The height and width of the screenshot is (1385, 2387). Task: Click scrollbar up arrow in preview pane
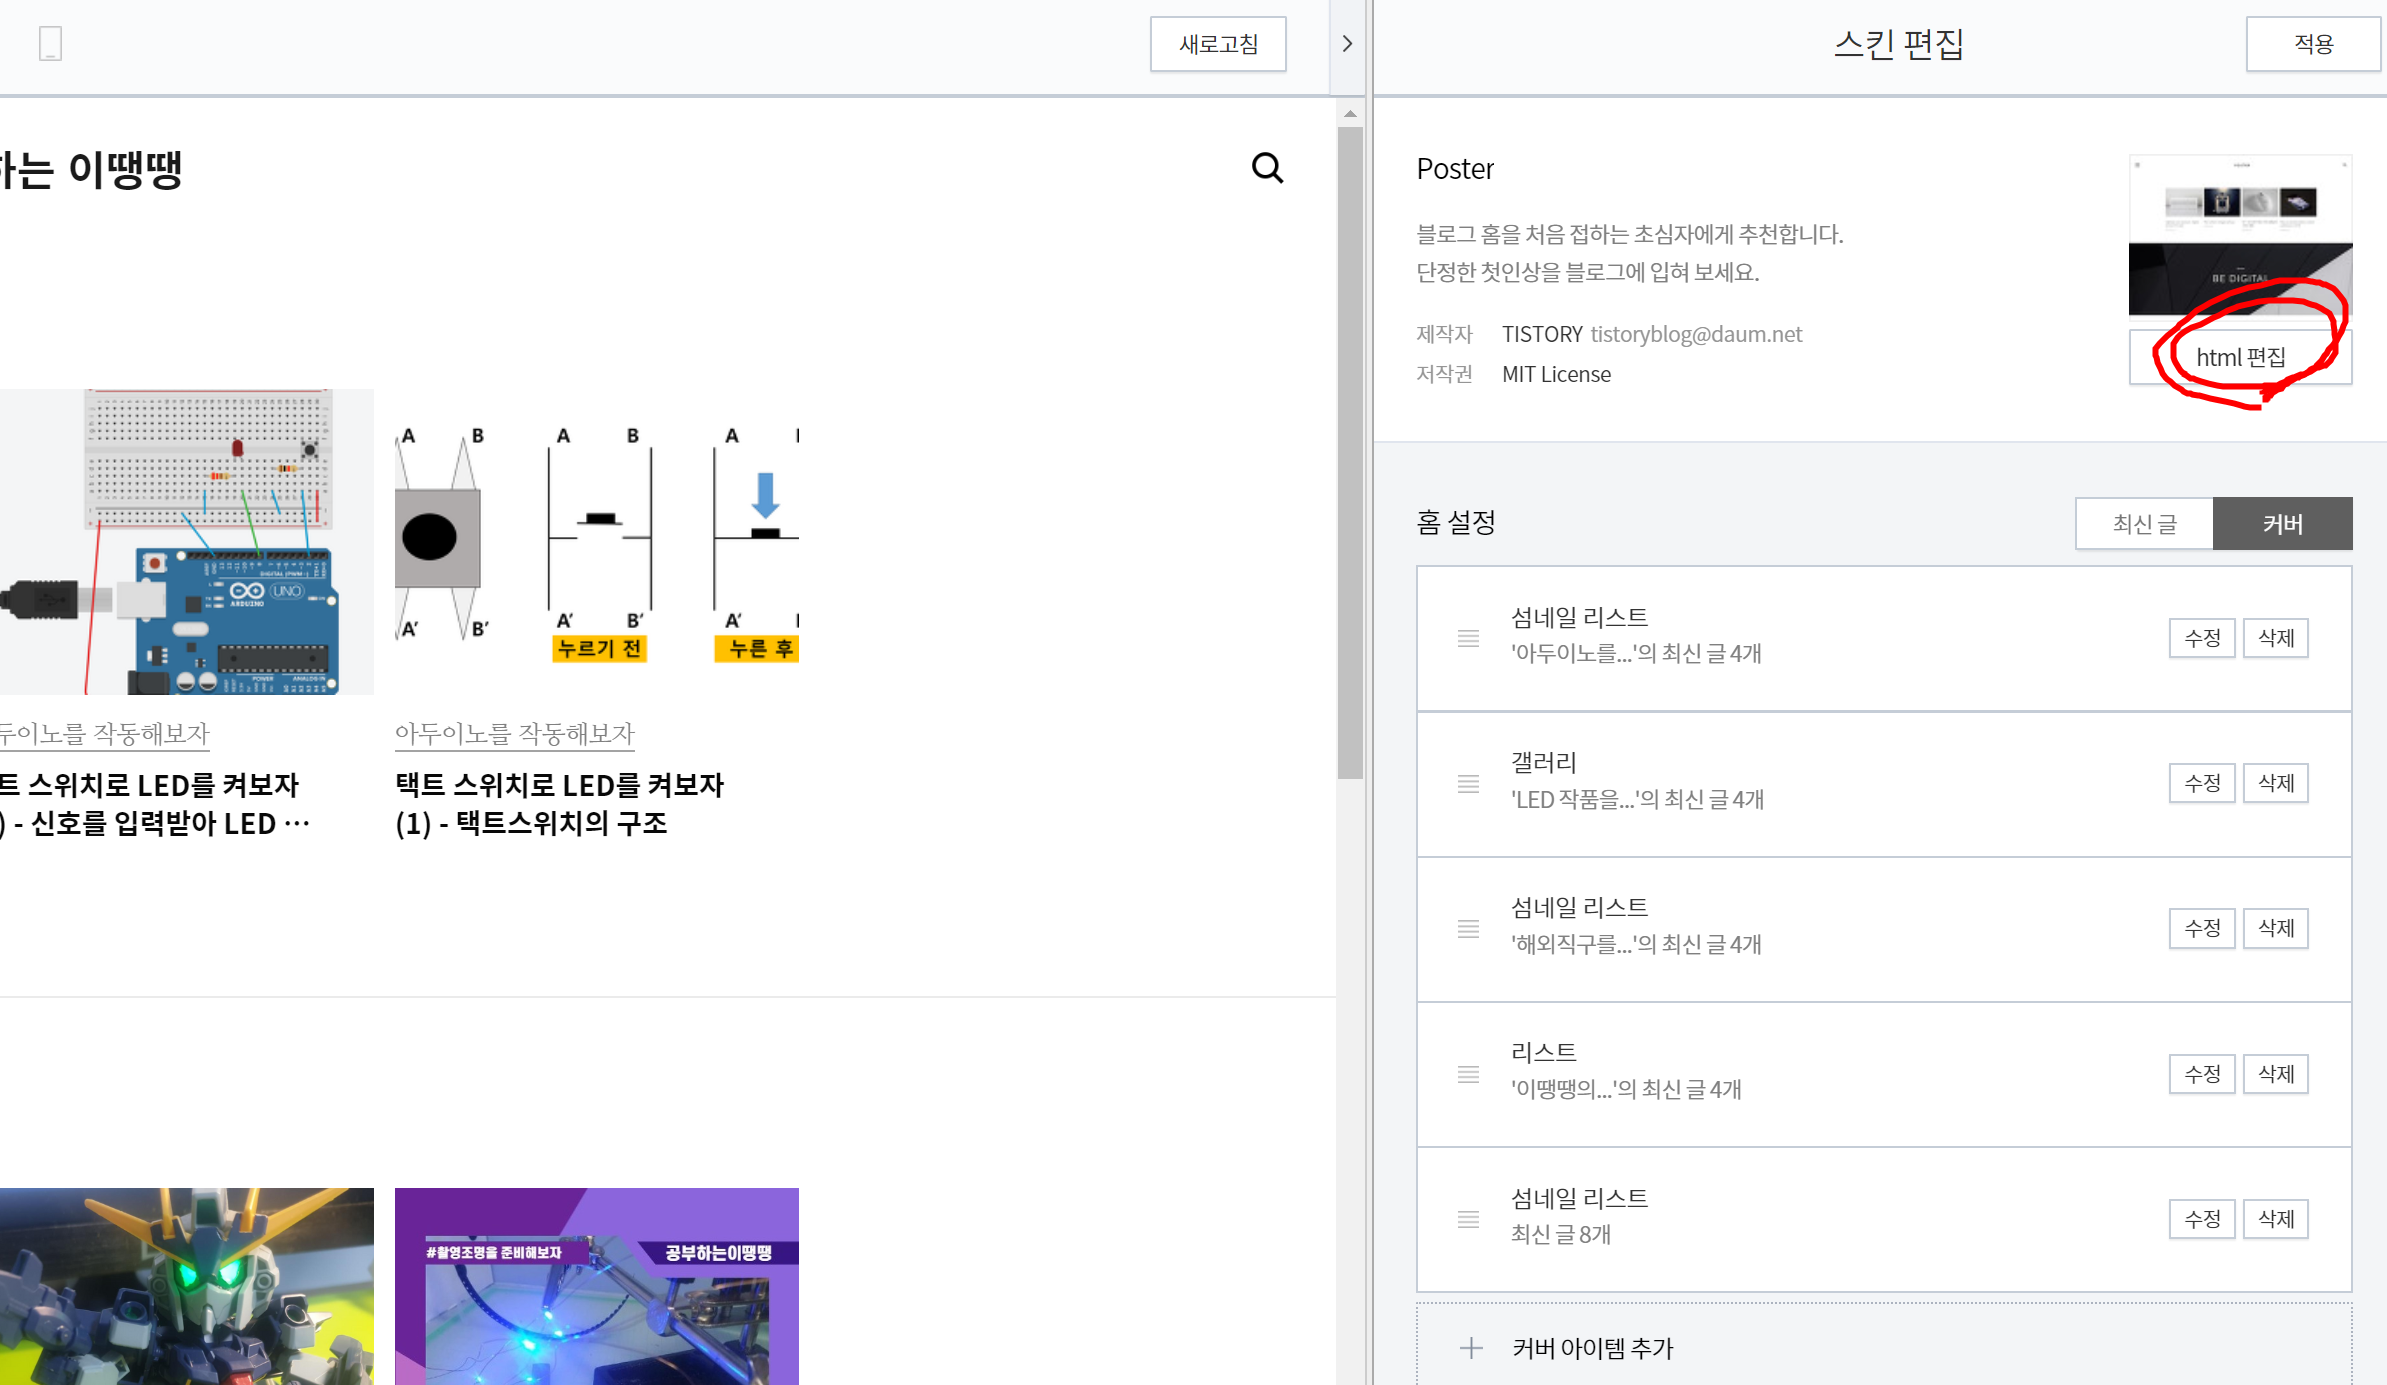[x=1350, y=114]
